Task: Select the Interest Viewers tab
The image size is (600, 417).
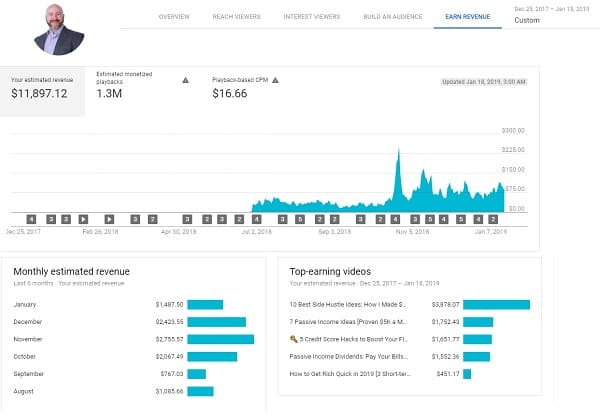Action: 312,17
